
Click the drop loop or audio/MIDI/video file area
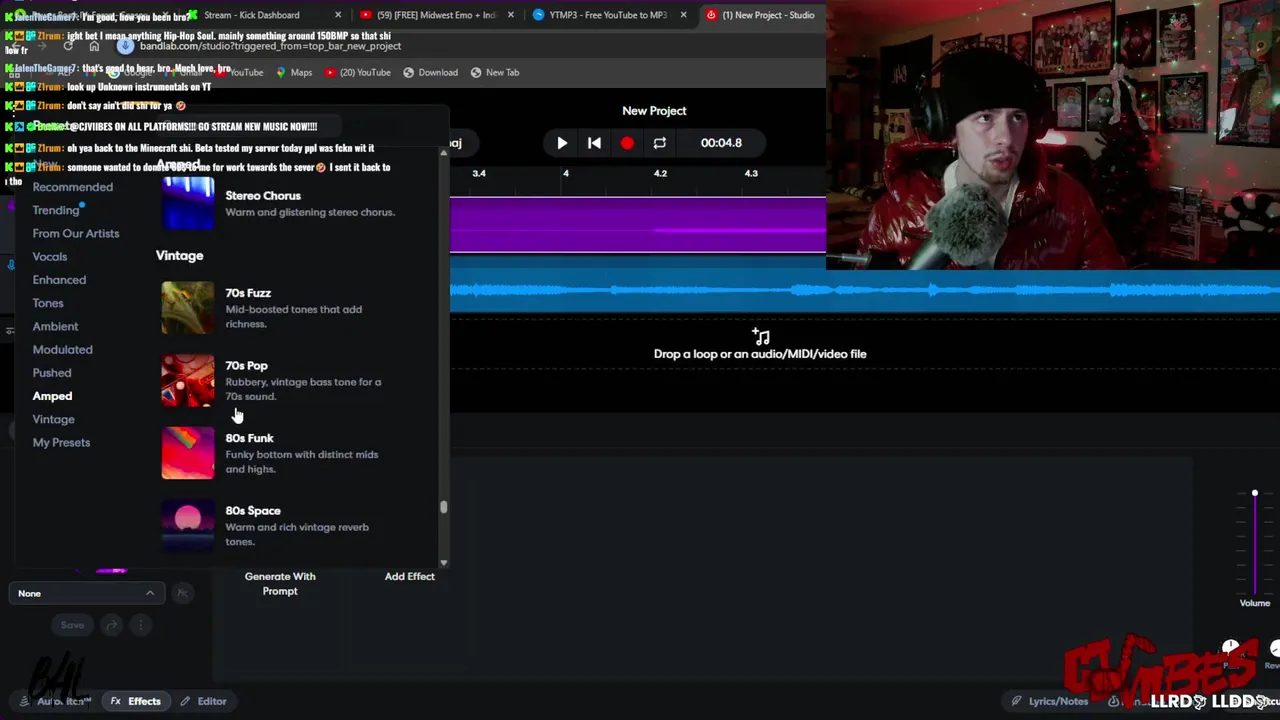[x=760, y=345]
